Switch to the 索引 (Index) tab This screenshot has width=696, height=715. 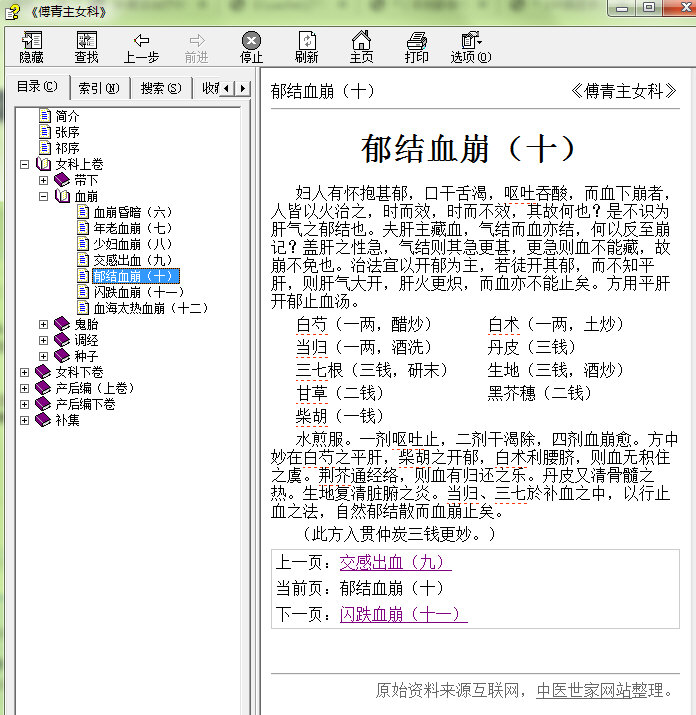[98, 88]
